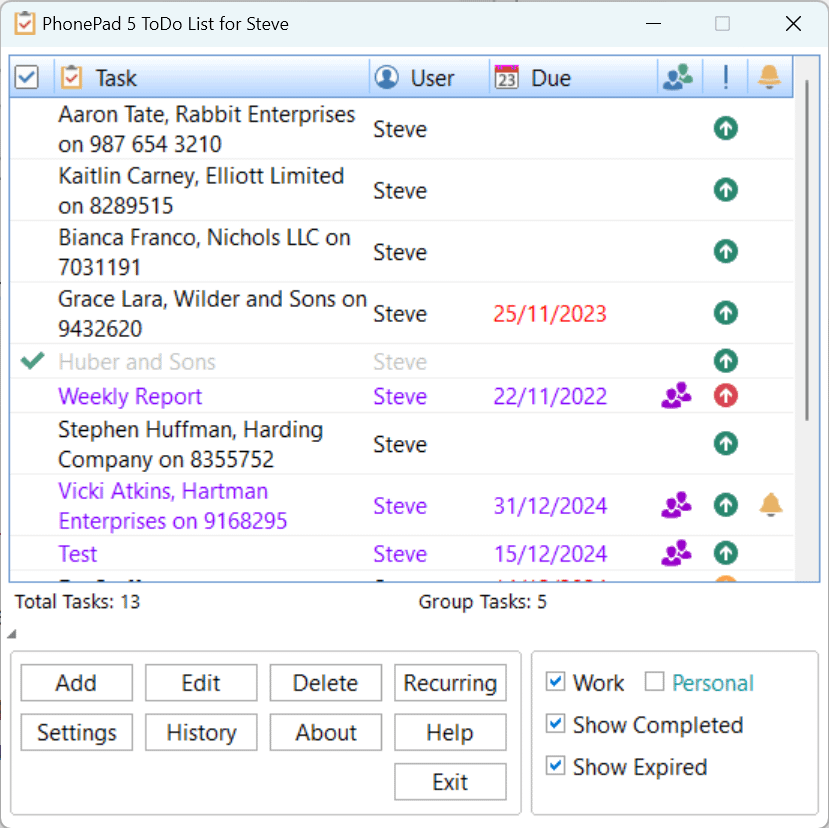Click reminder bell on Vicki Atkins row
This screenshot has width=829, height=828.
[x=771, y=504]
